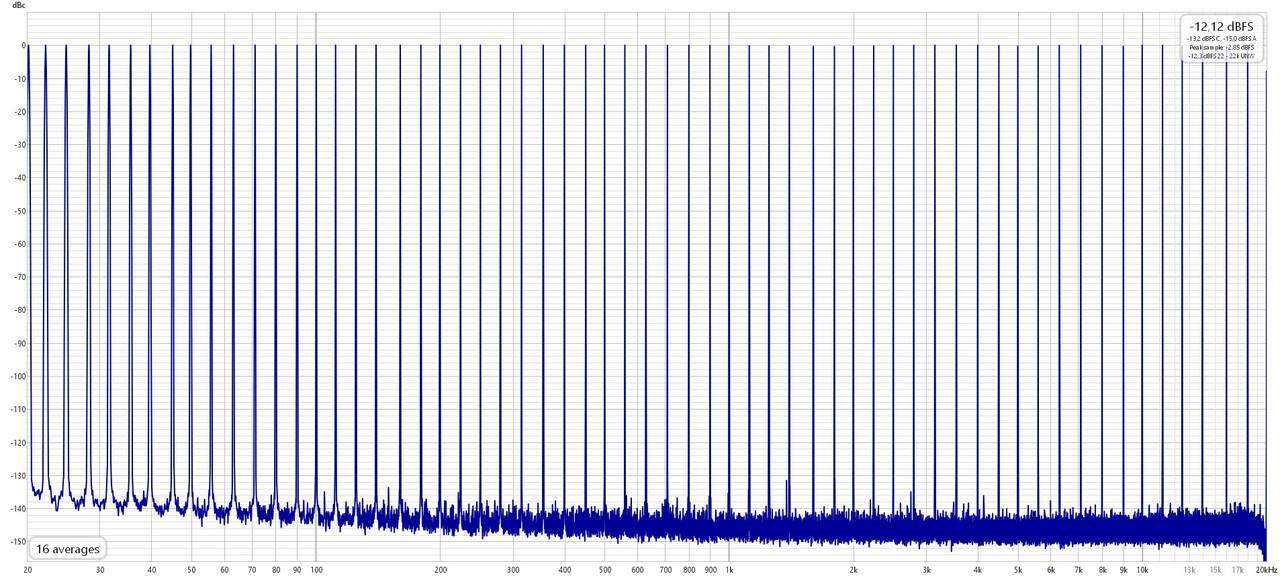Click the 20kHz label on frequency axis
Screen dimensions: 1280x578
pyautogui.click(x=1266, y=569)
